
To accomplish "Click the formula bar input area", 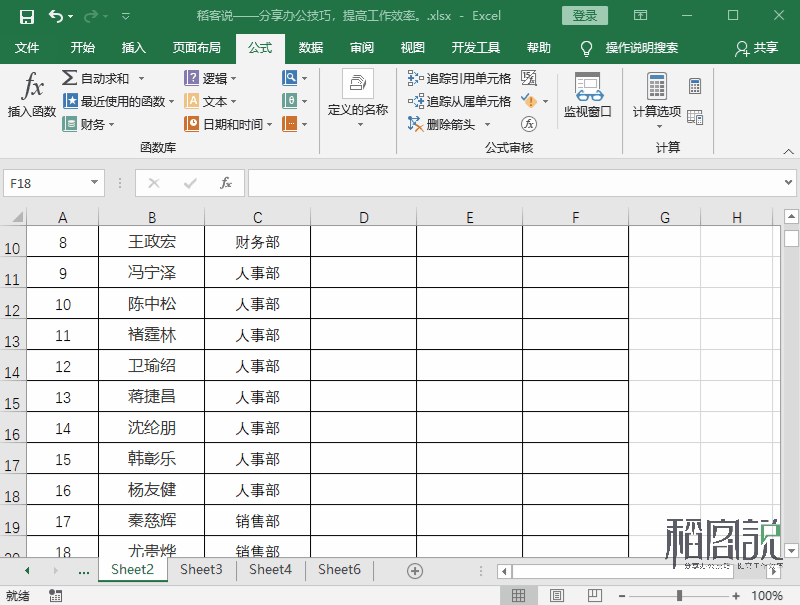I will tap(515, 183).
